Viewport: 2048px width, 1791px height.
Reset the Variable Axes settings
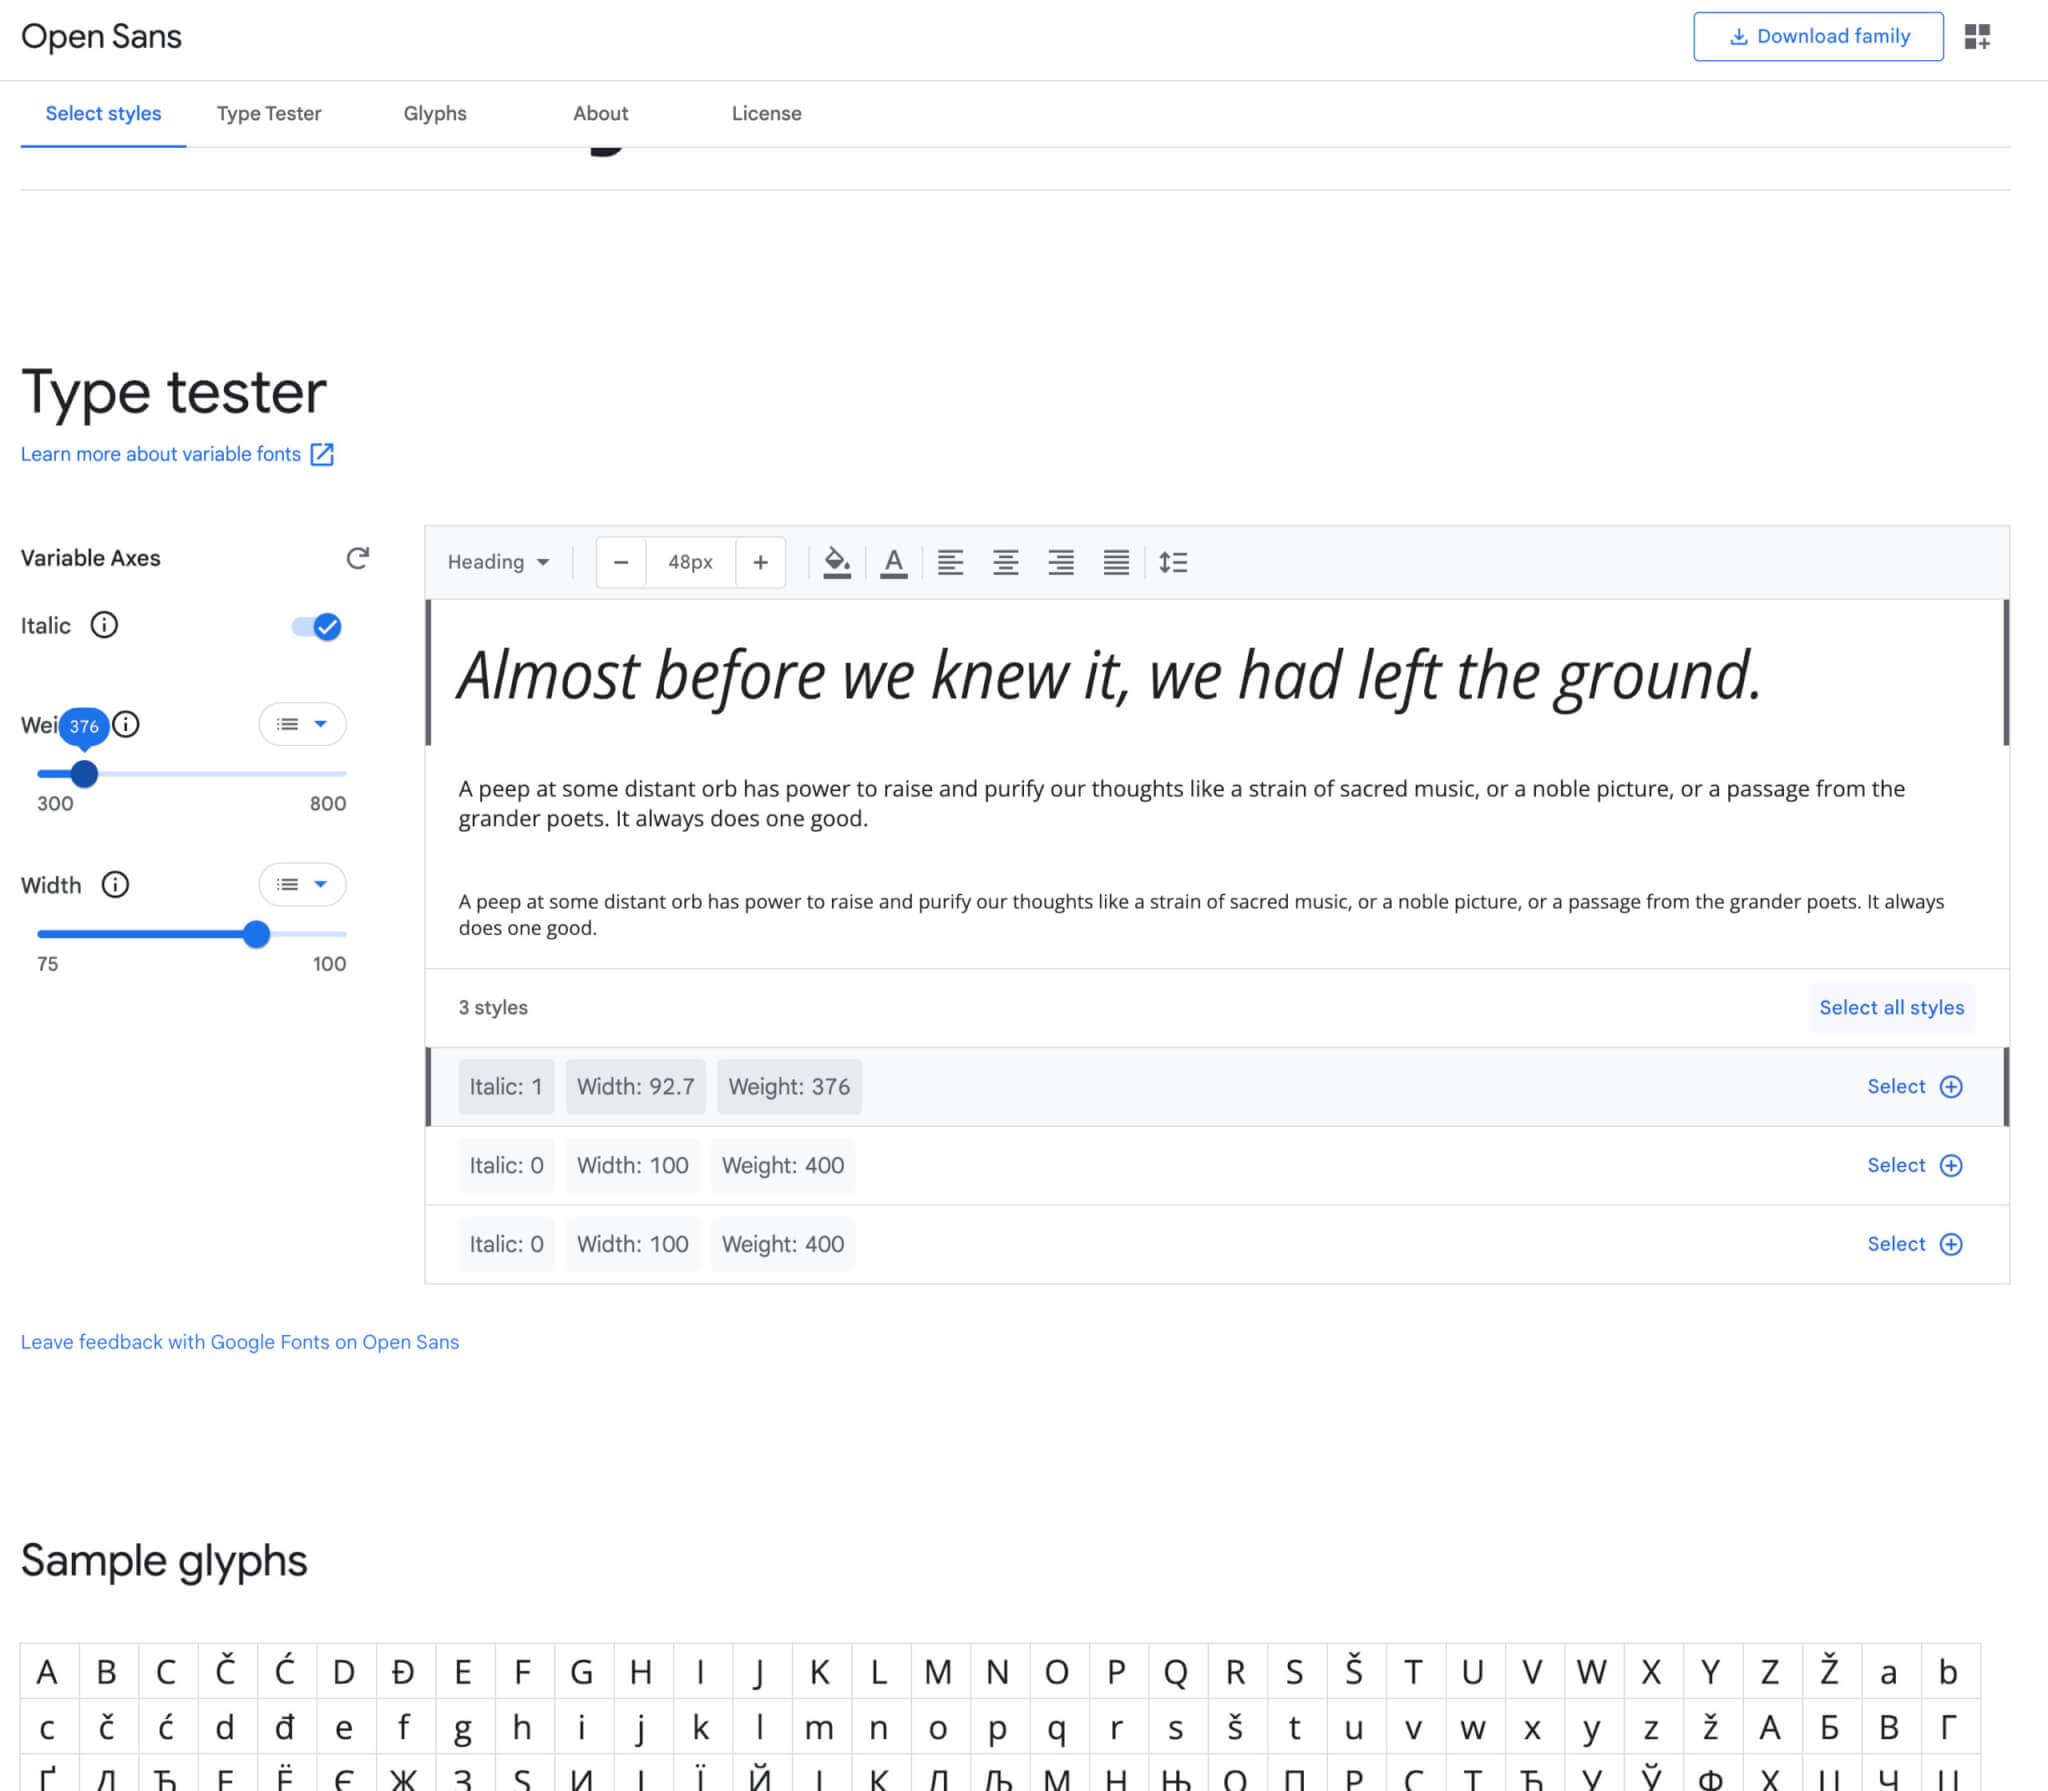pos(358,558)
